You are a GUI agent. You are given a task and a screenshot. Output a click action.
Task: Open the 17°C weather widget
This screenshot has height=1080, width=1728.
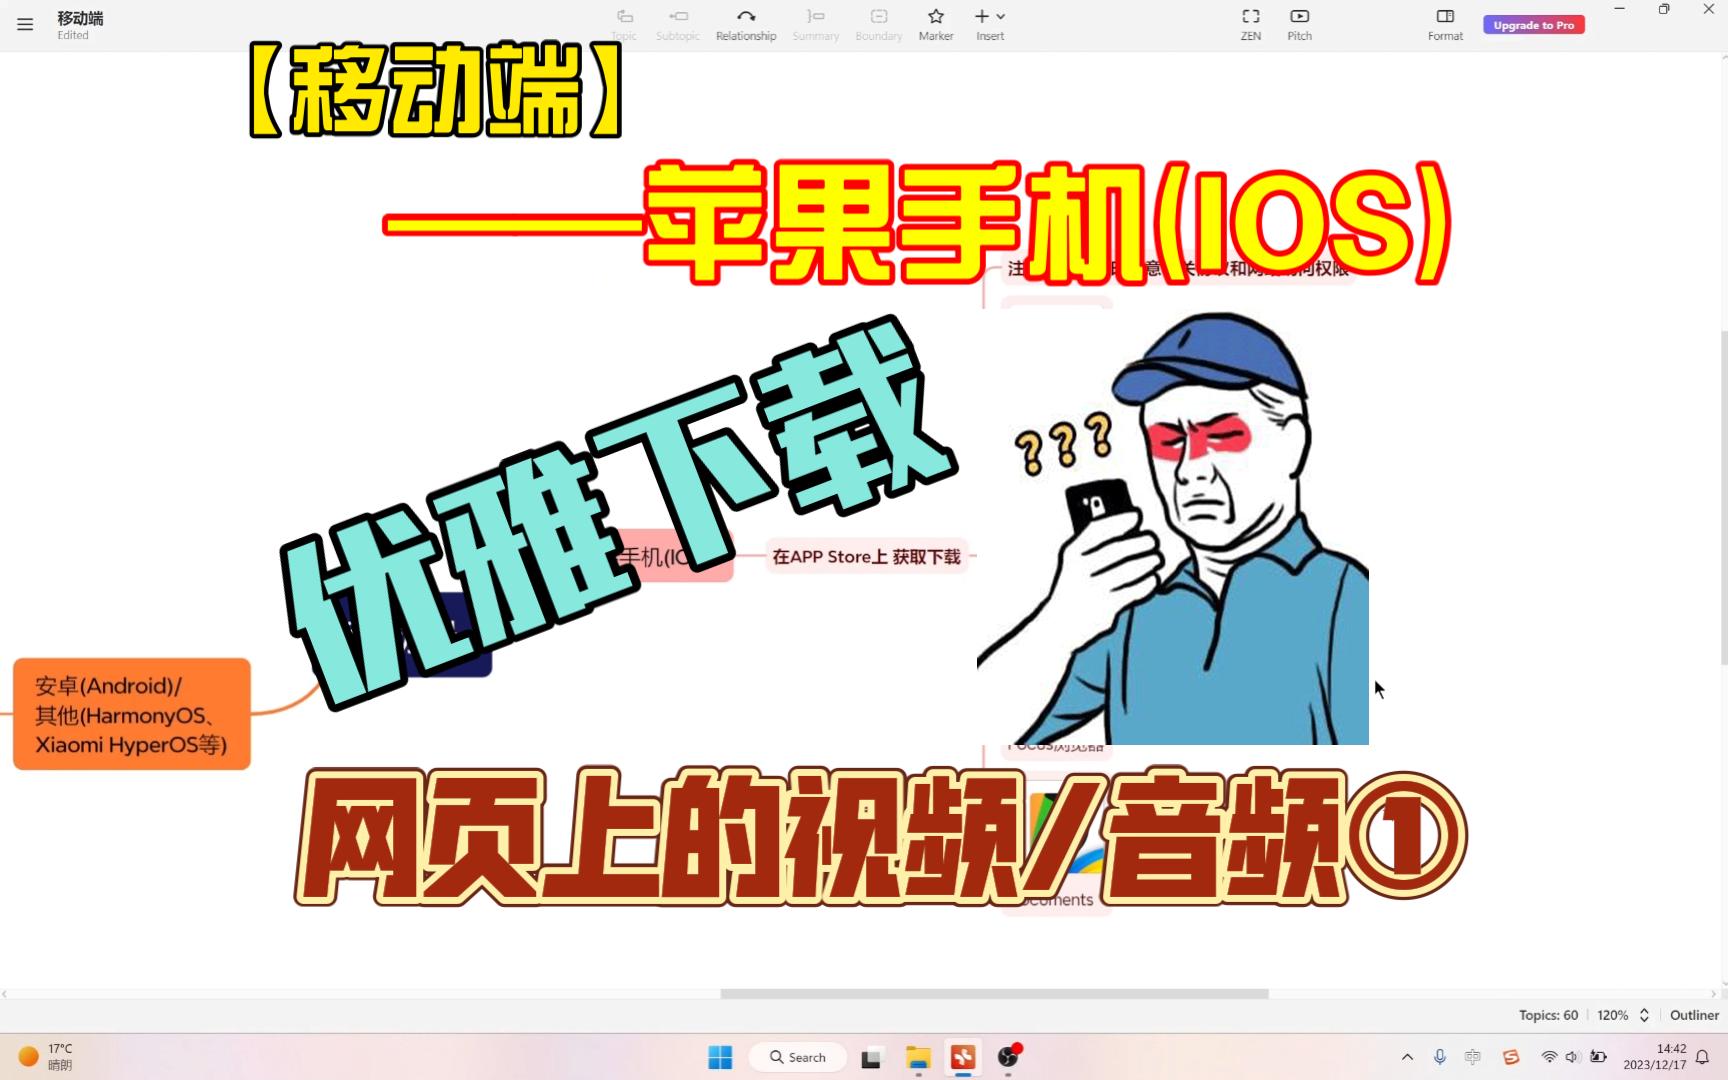tap(46, 1057)
